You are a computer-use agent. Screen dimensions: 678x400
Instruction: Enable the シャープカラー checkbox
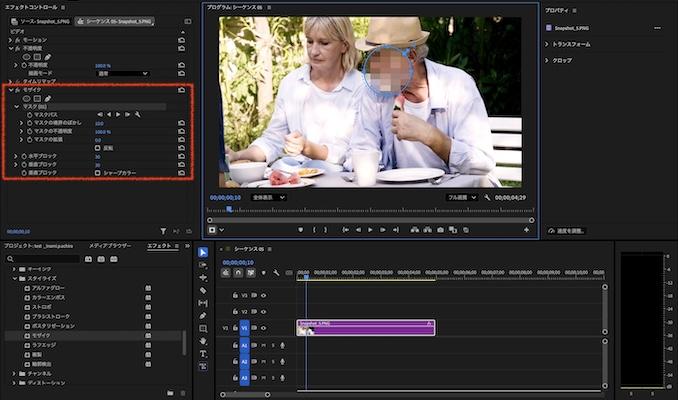point(97,172)
